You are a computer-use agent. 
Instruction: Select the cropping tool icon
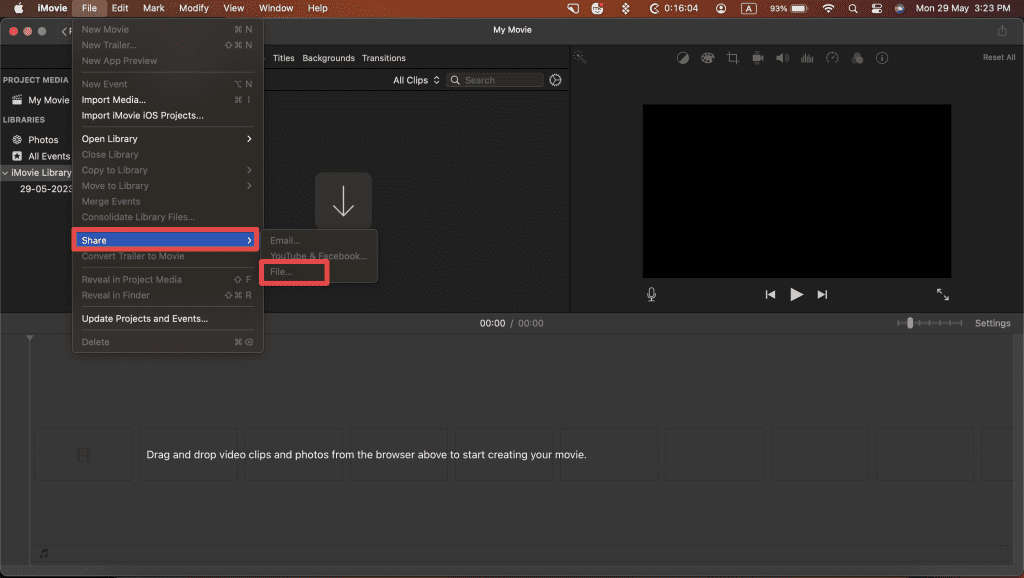point(733,58)
